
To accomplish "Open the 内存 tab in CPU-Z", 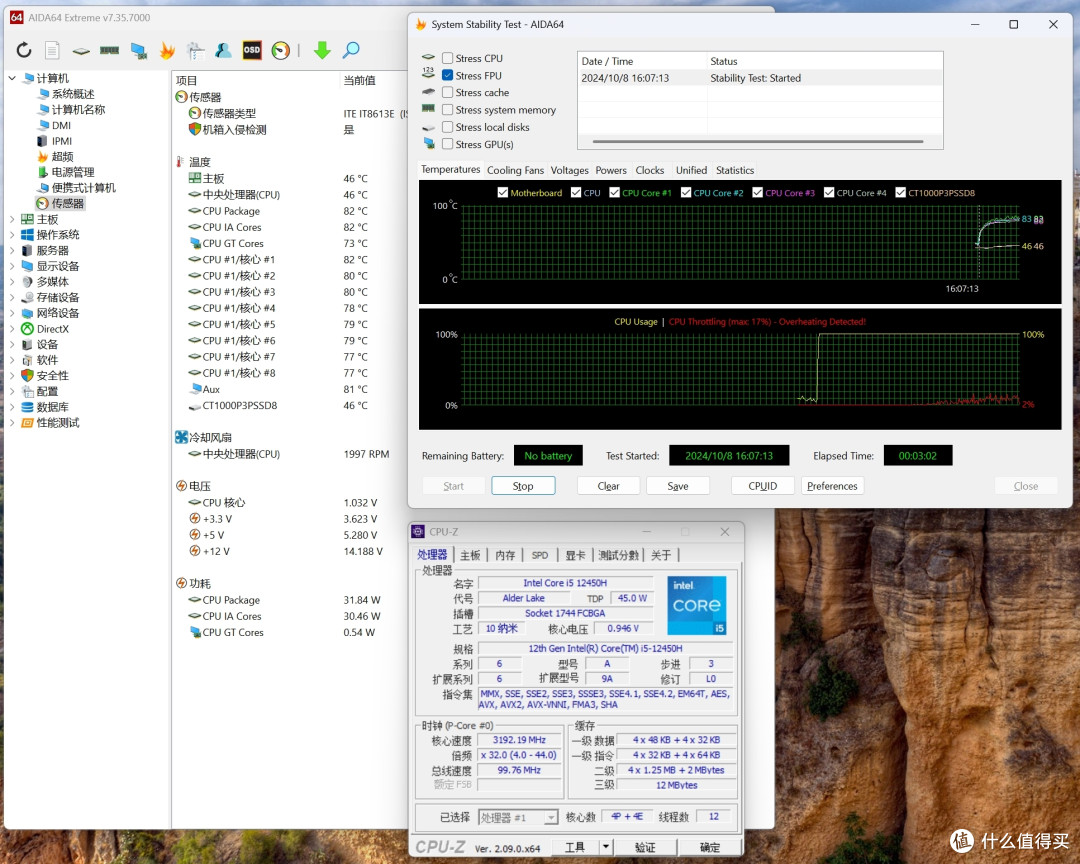I will pos(505,555).
